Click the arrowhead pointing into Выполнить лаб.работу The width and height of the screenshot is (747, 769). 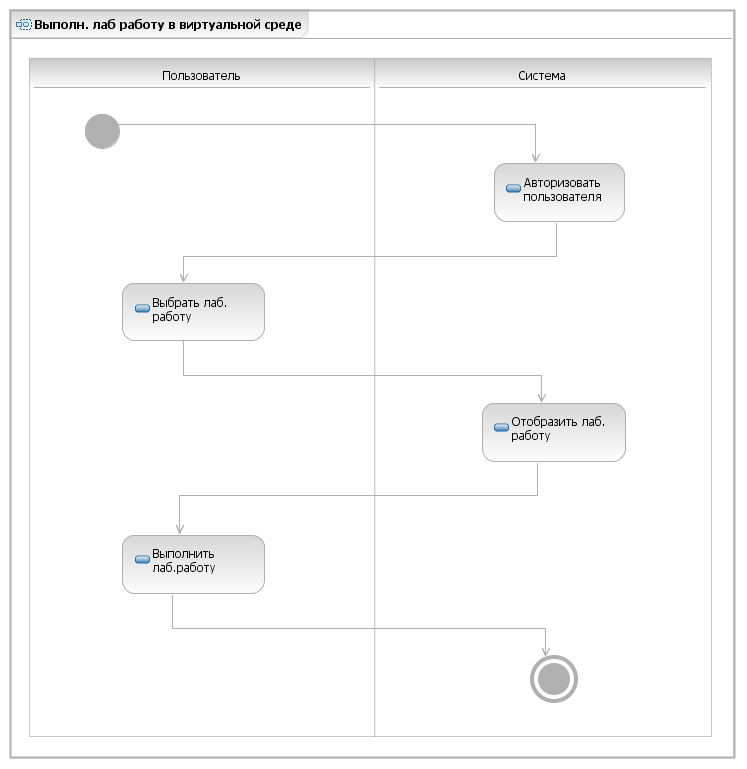click(x=180, y=529)
